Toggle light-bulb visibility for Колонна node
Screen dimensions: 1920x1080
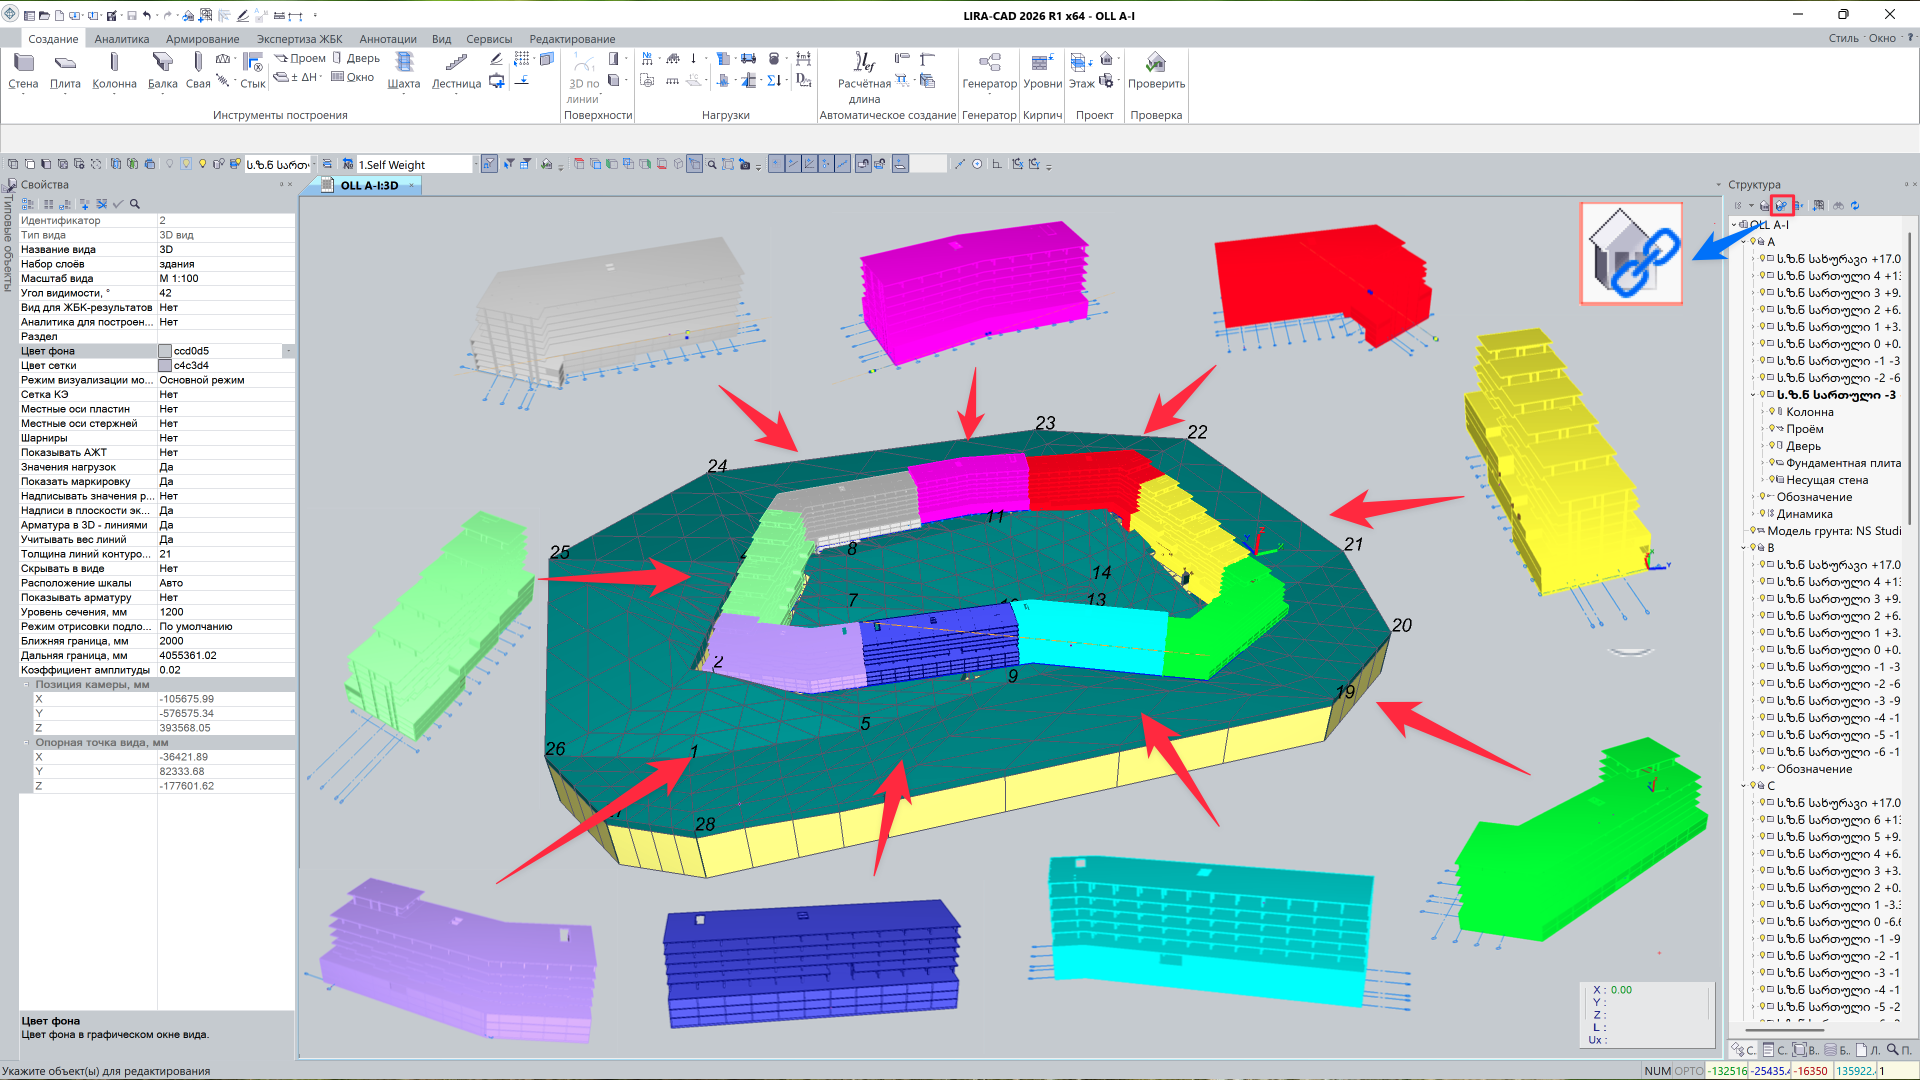pyautogui.click(x=1772, y=412)
